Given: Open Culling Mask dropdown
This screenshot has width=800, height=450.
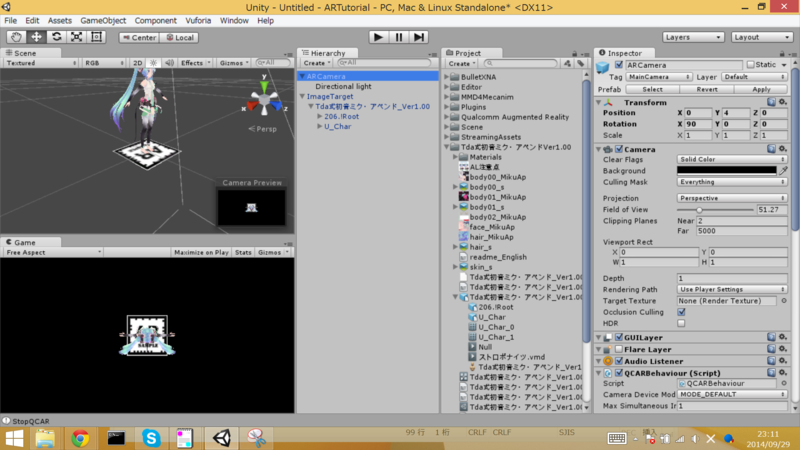Looking at the screenshot, I should [732, 182].
